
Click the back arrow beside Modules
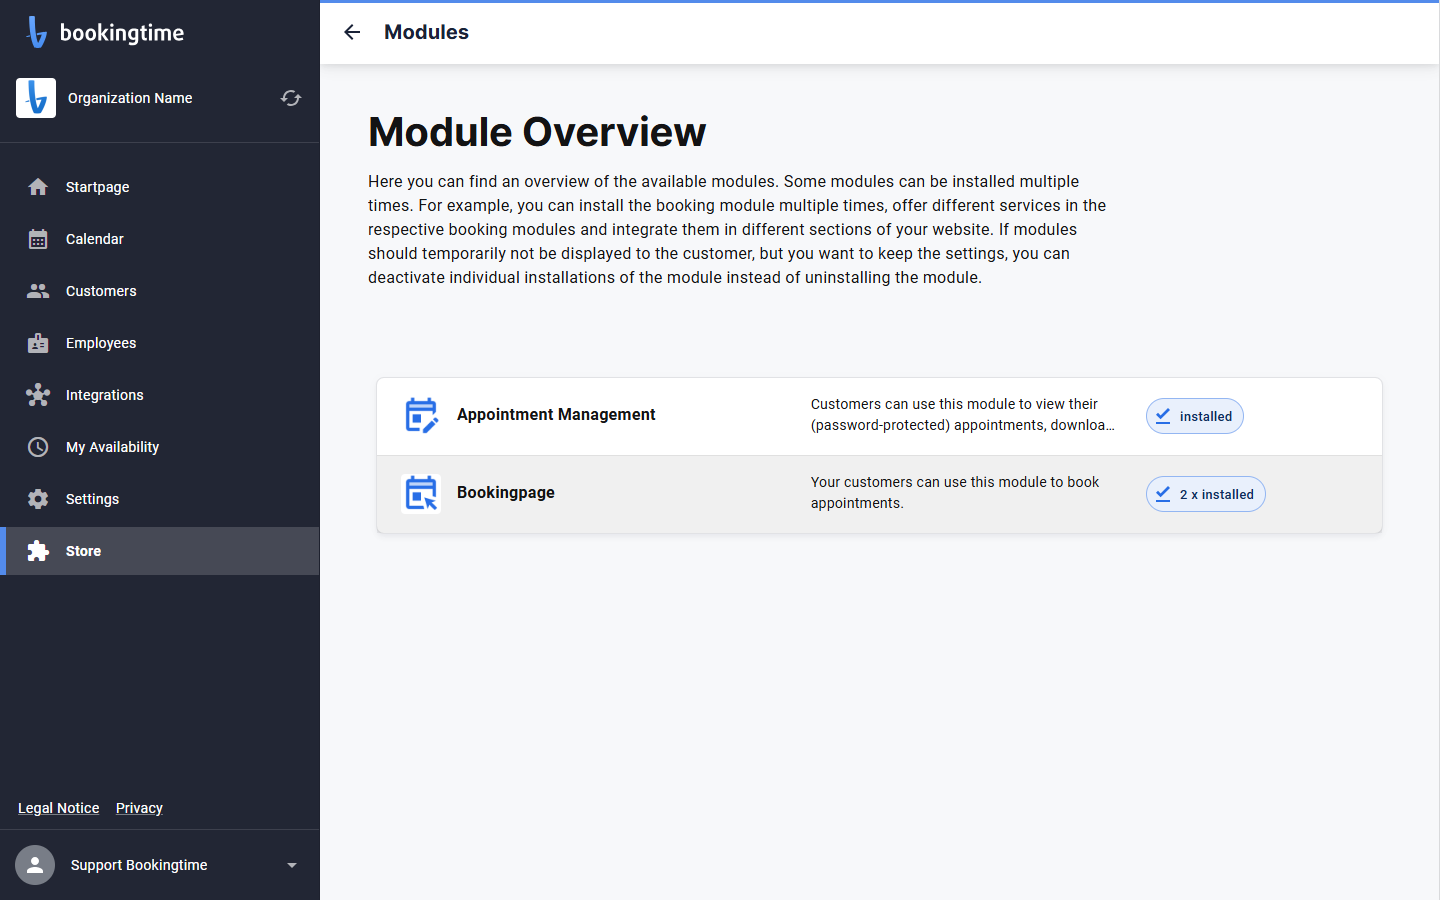click(352, 32)
